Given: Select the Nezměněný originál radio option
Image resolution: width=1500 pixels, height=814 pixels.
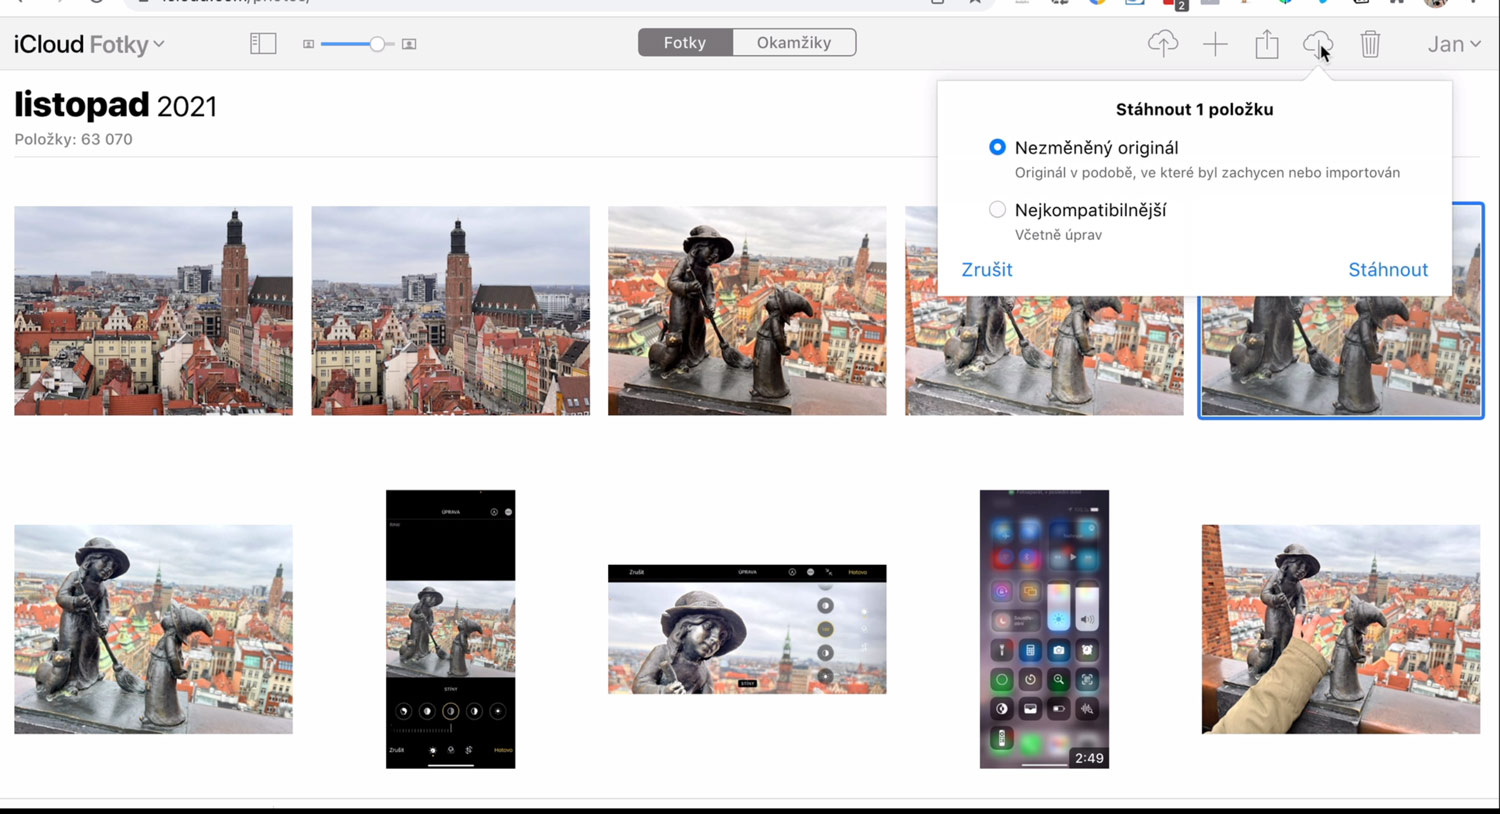Looking at the screenshot, I should coord(997,147).
